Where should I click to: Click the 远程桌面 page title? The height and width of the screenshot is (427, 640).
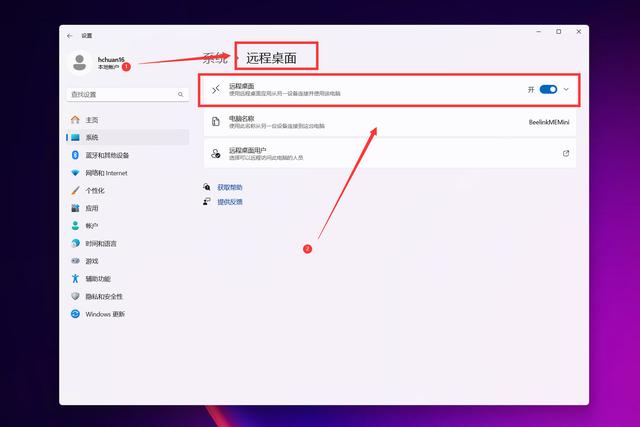(271, 58)
